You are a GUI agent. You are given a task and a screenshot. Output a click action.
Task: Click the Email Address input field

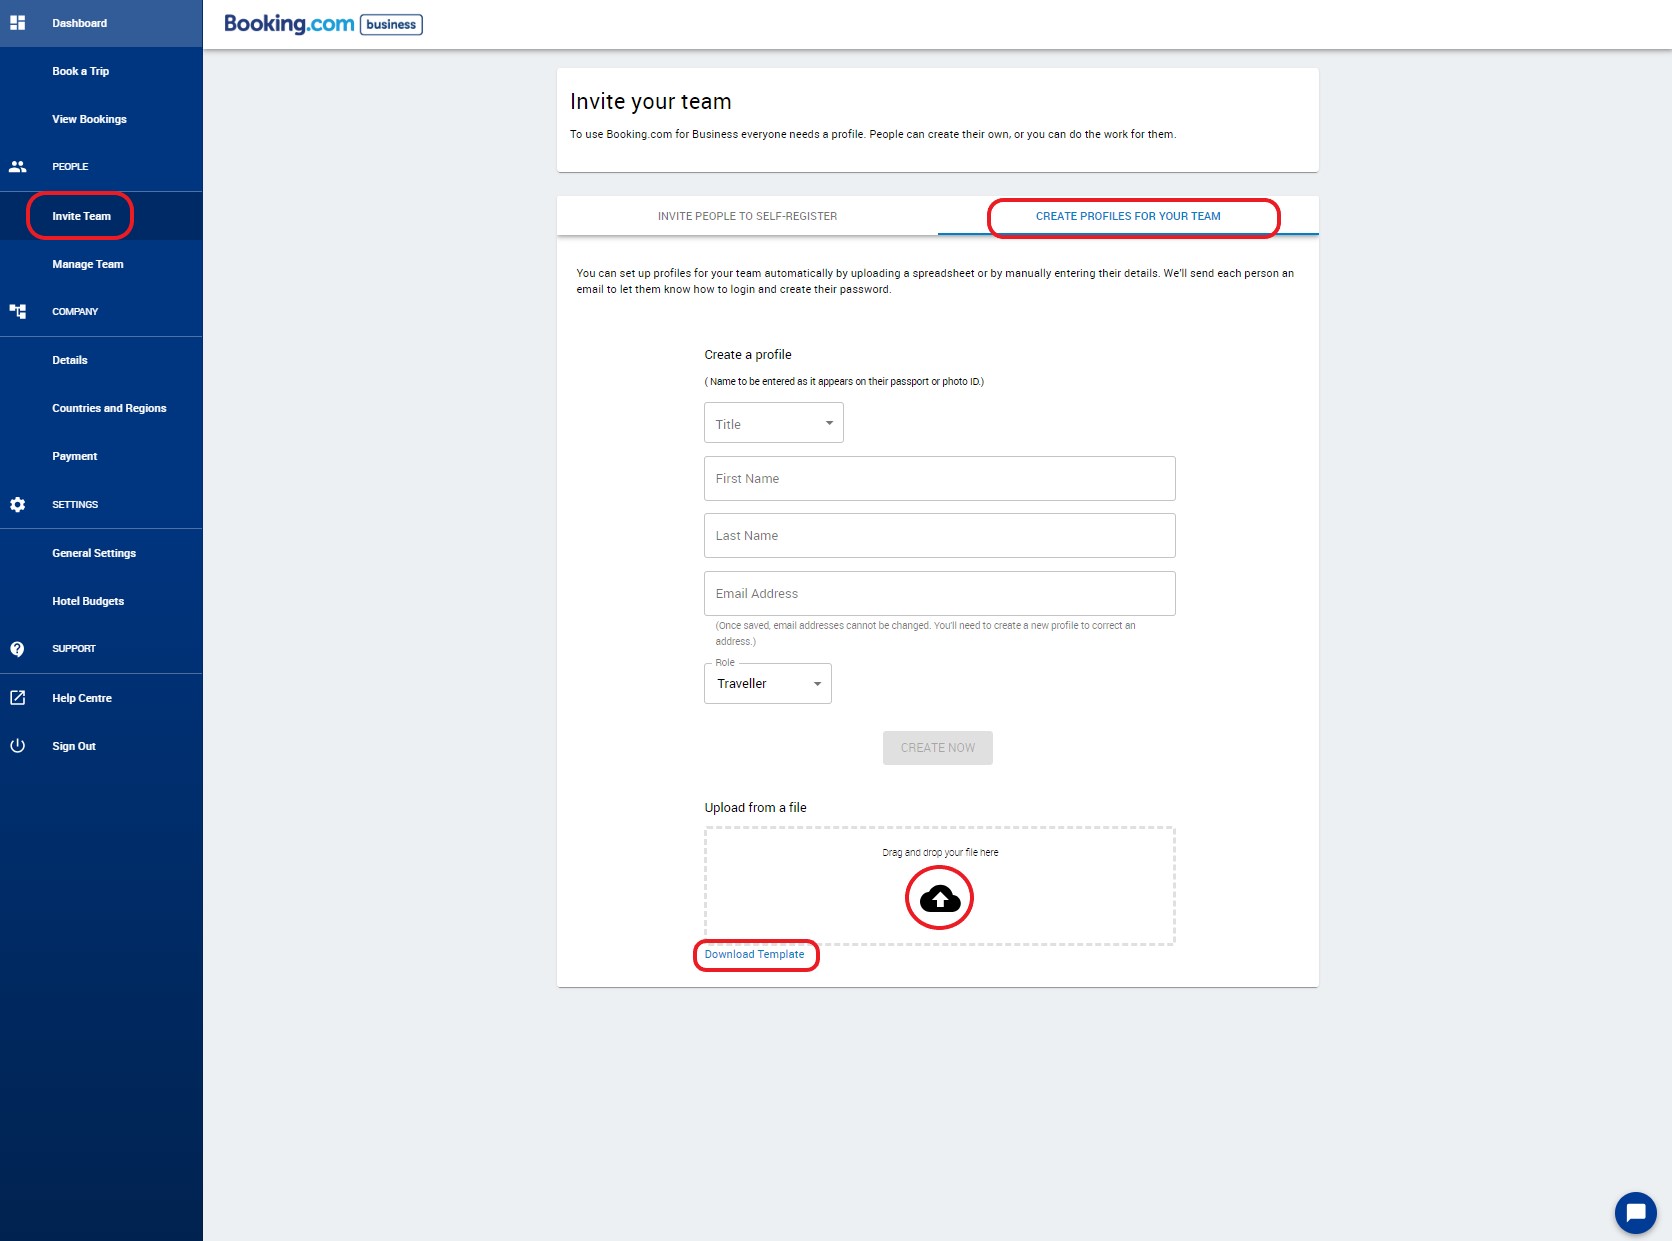(938, 593)
